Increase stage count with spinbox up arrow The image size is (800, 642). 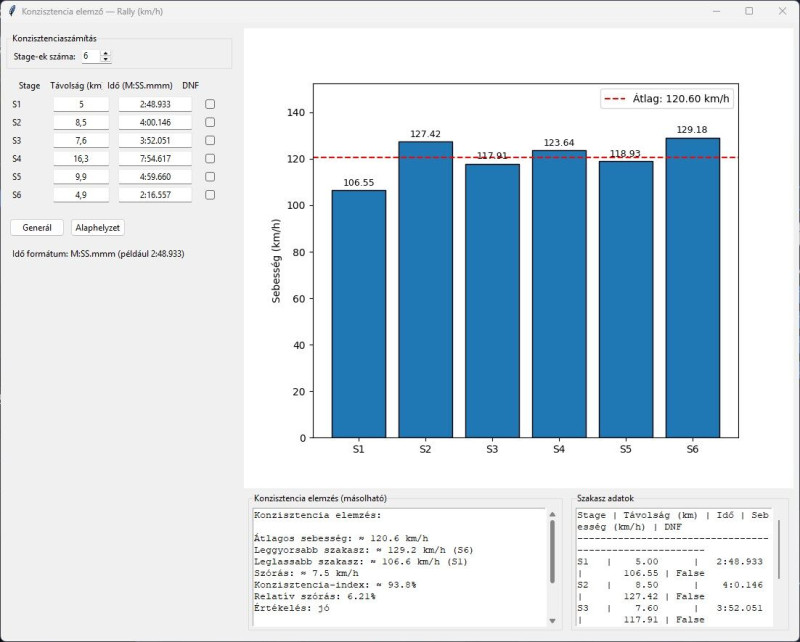pos(106,54)
